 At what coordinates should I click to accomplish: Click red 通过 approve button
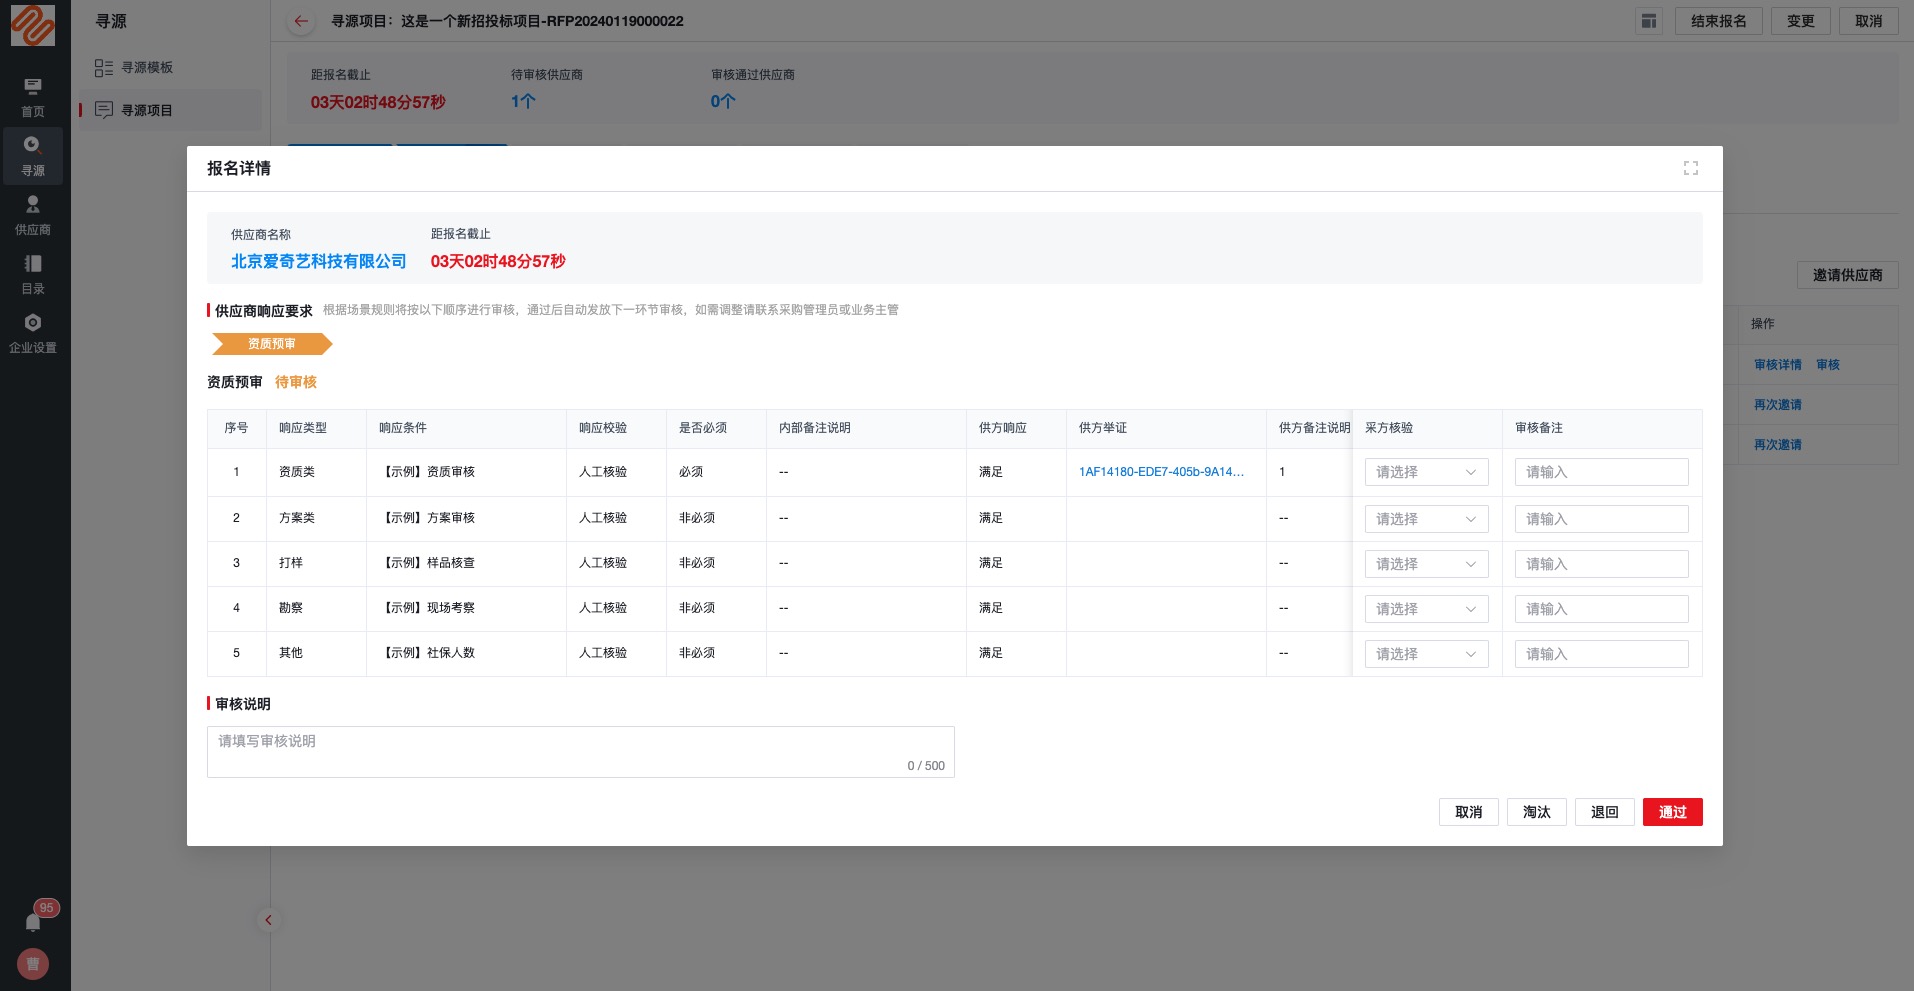click(x=1673, y=812)
